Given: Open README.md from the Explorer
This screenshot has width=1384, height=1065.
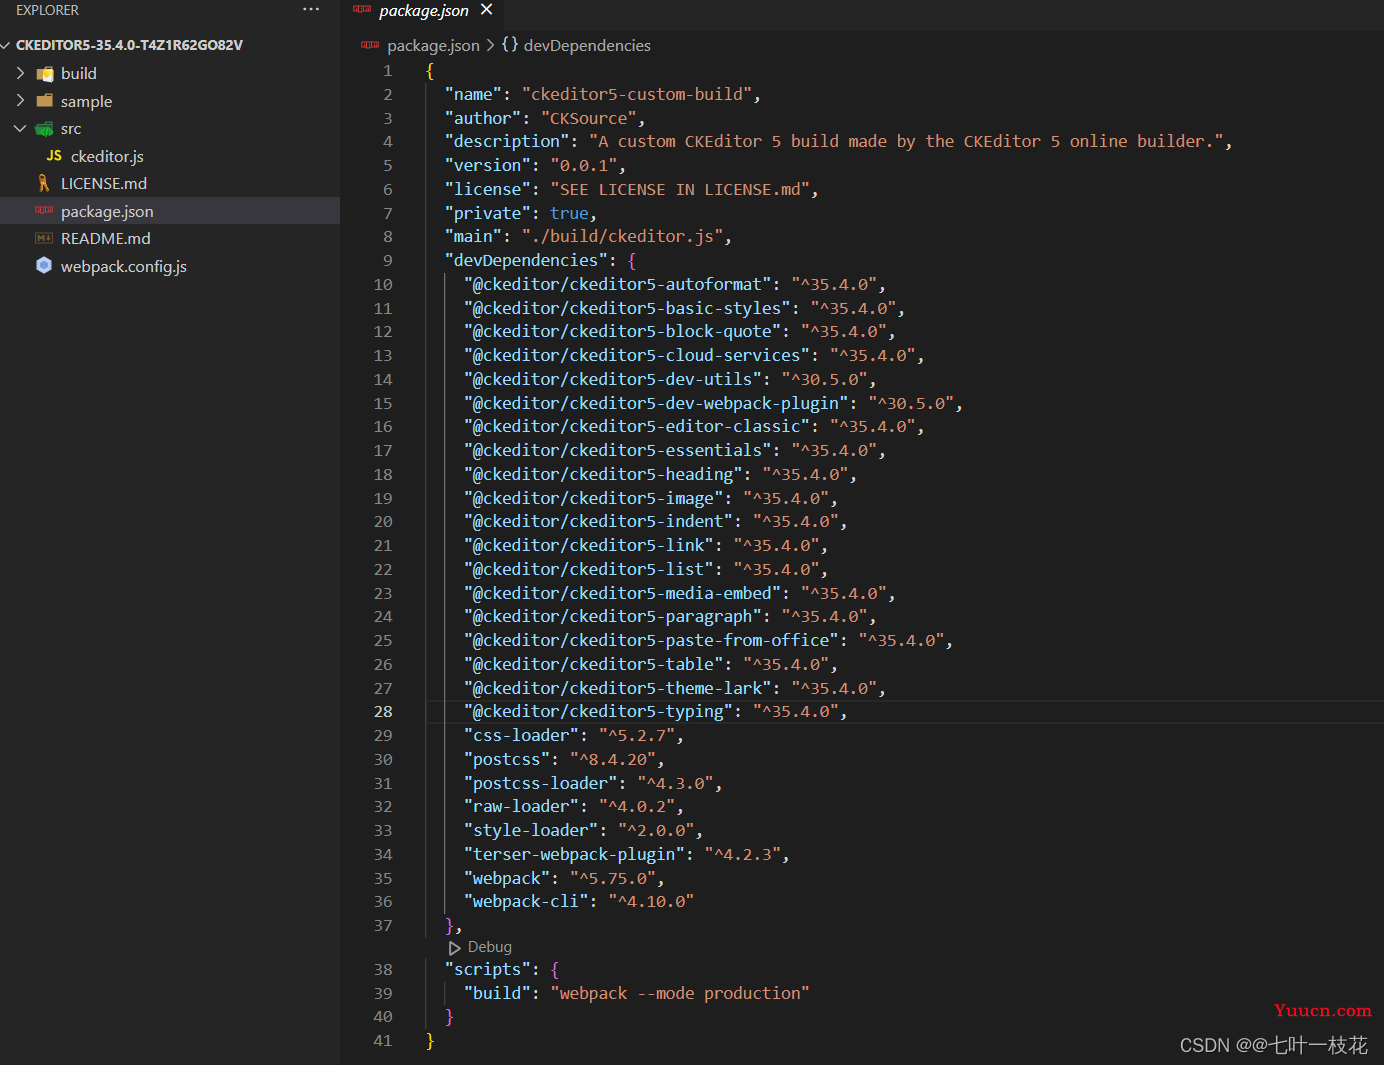Looking at the screenshot, I should (x=106, y=238).
